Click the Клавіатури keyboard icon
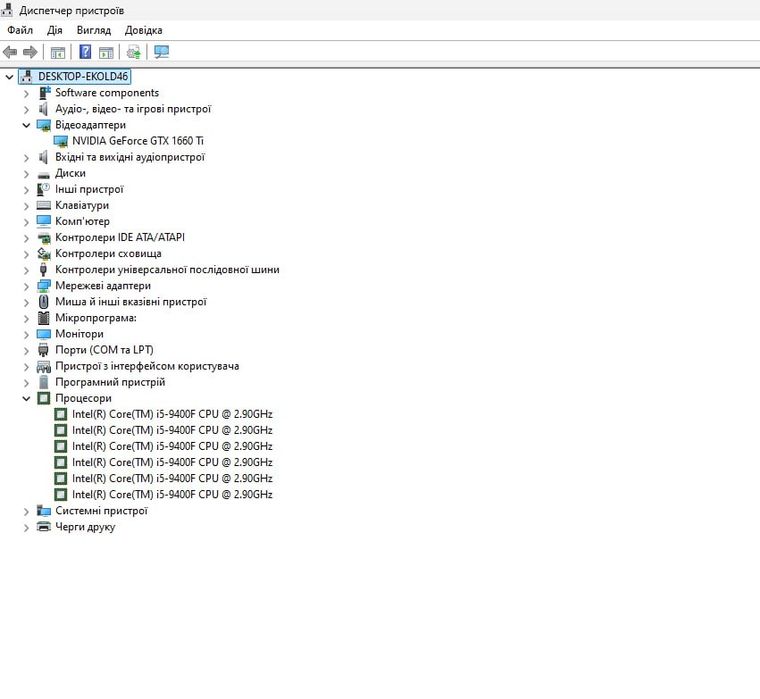760x699 pixels. (44, 206)
